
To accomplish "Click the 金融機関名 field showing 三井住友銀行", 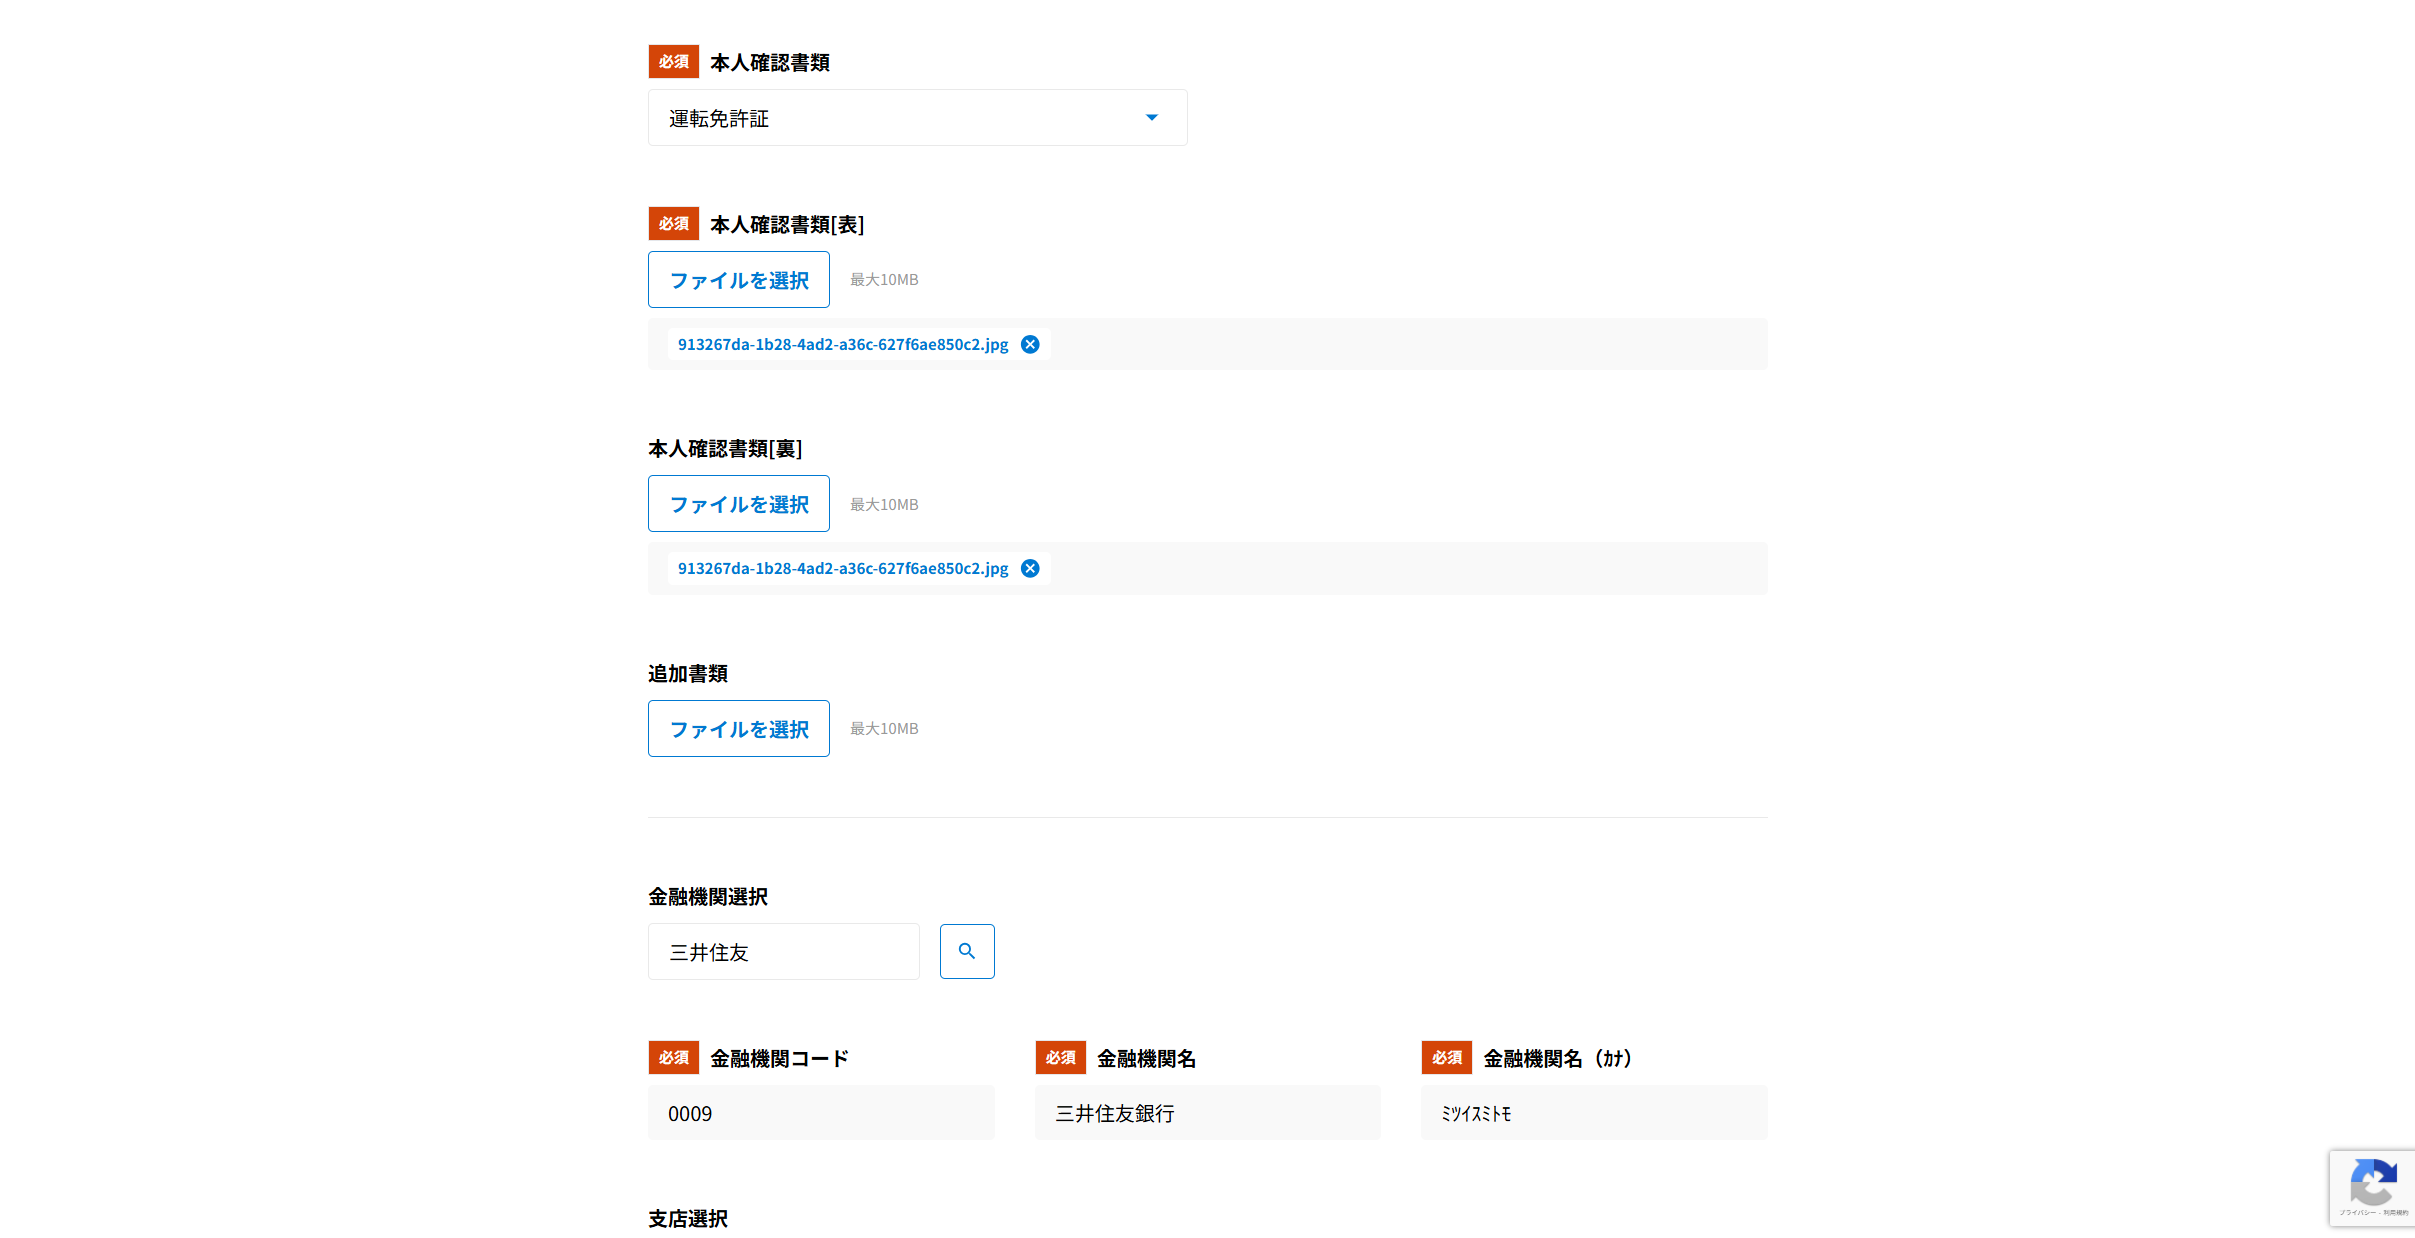I will point(1207,1113).
